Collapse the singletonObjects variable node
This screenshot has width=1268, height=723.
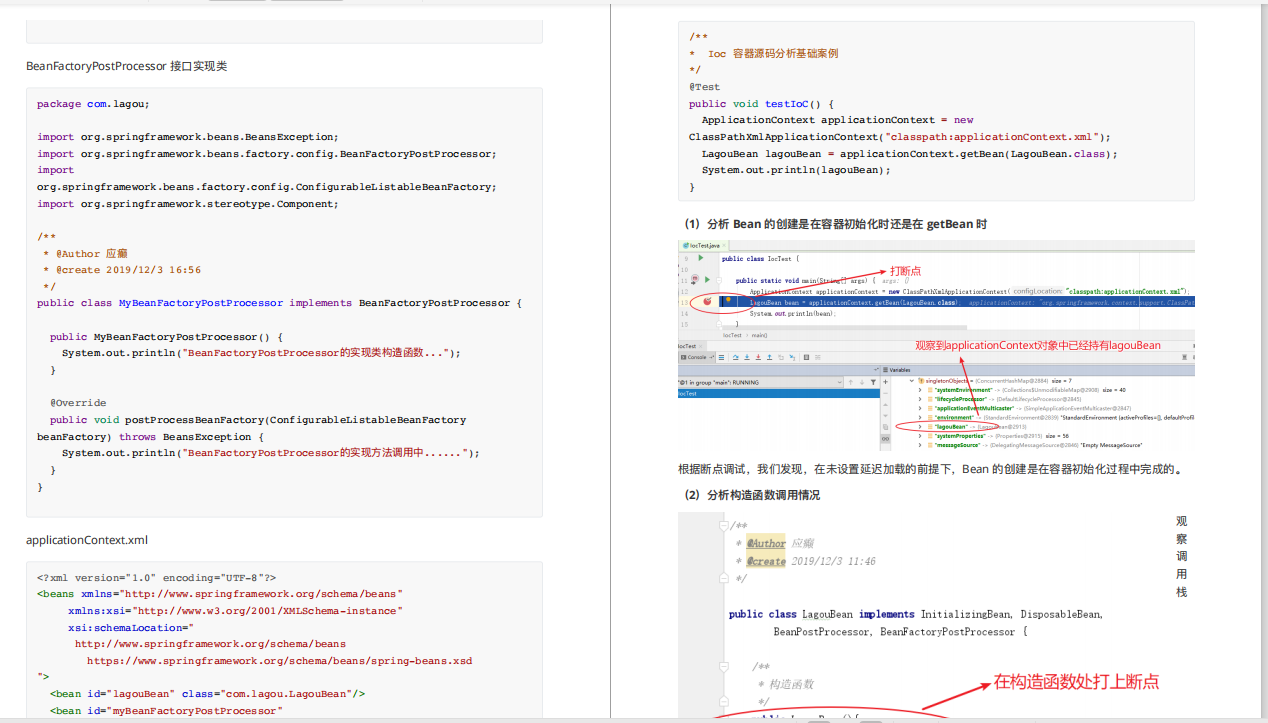[x=912, y=381]
